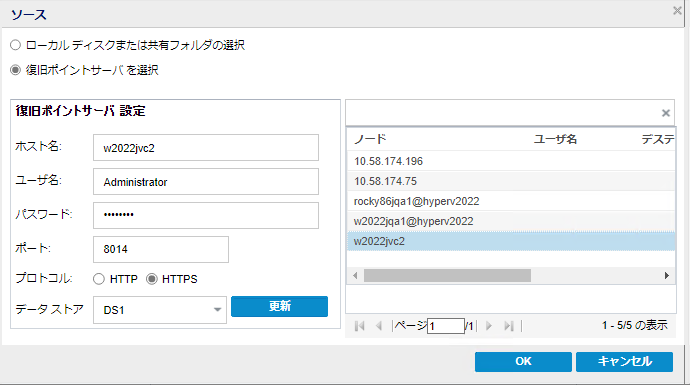Go to first page of node list

(x=360, y=326)
